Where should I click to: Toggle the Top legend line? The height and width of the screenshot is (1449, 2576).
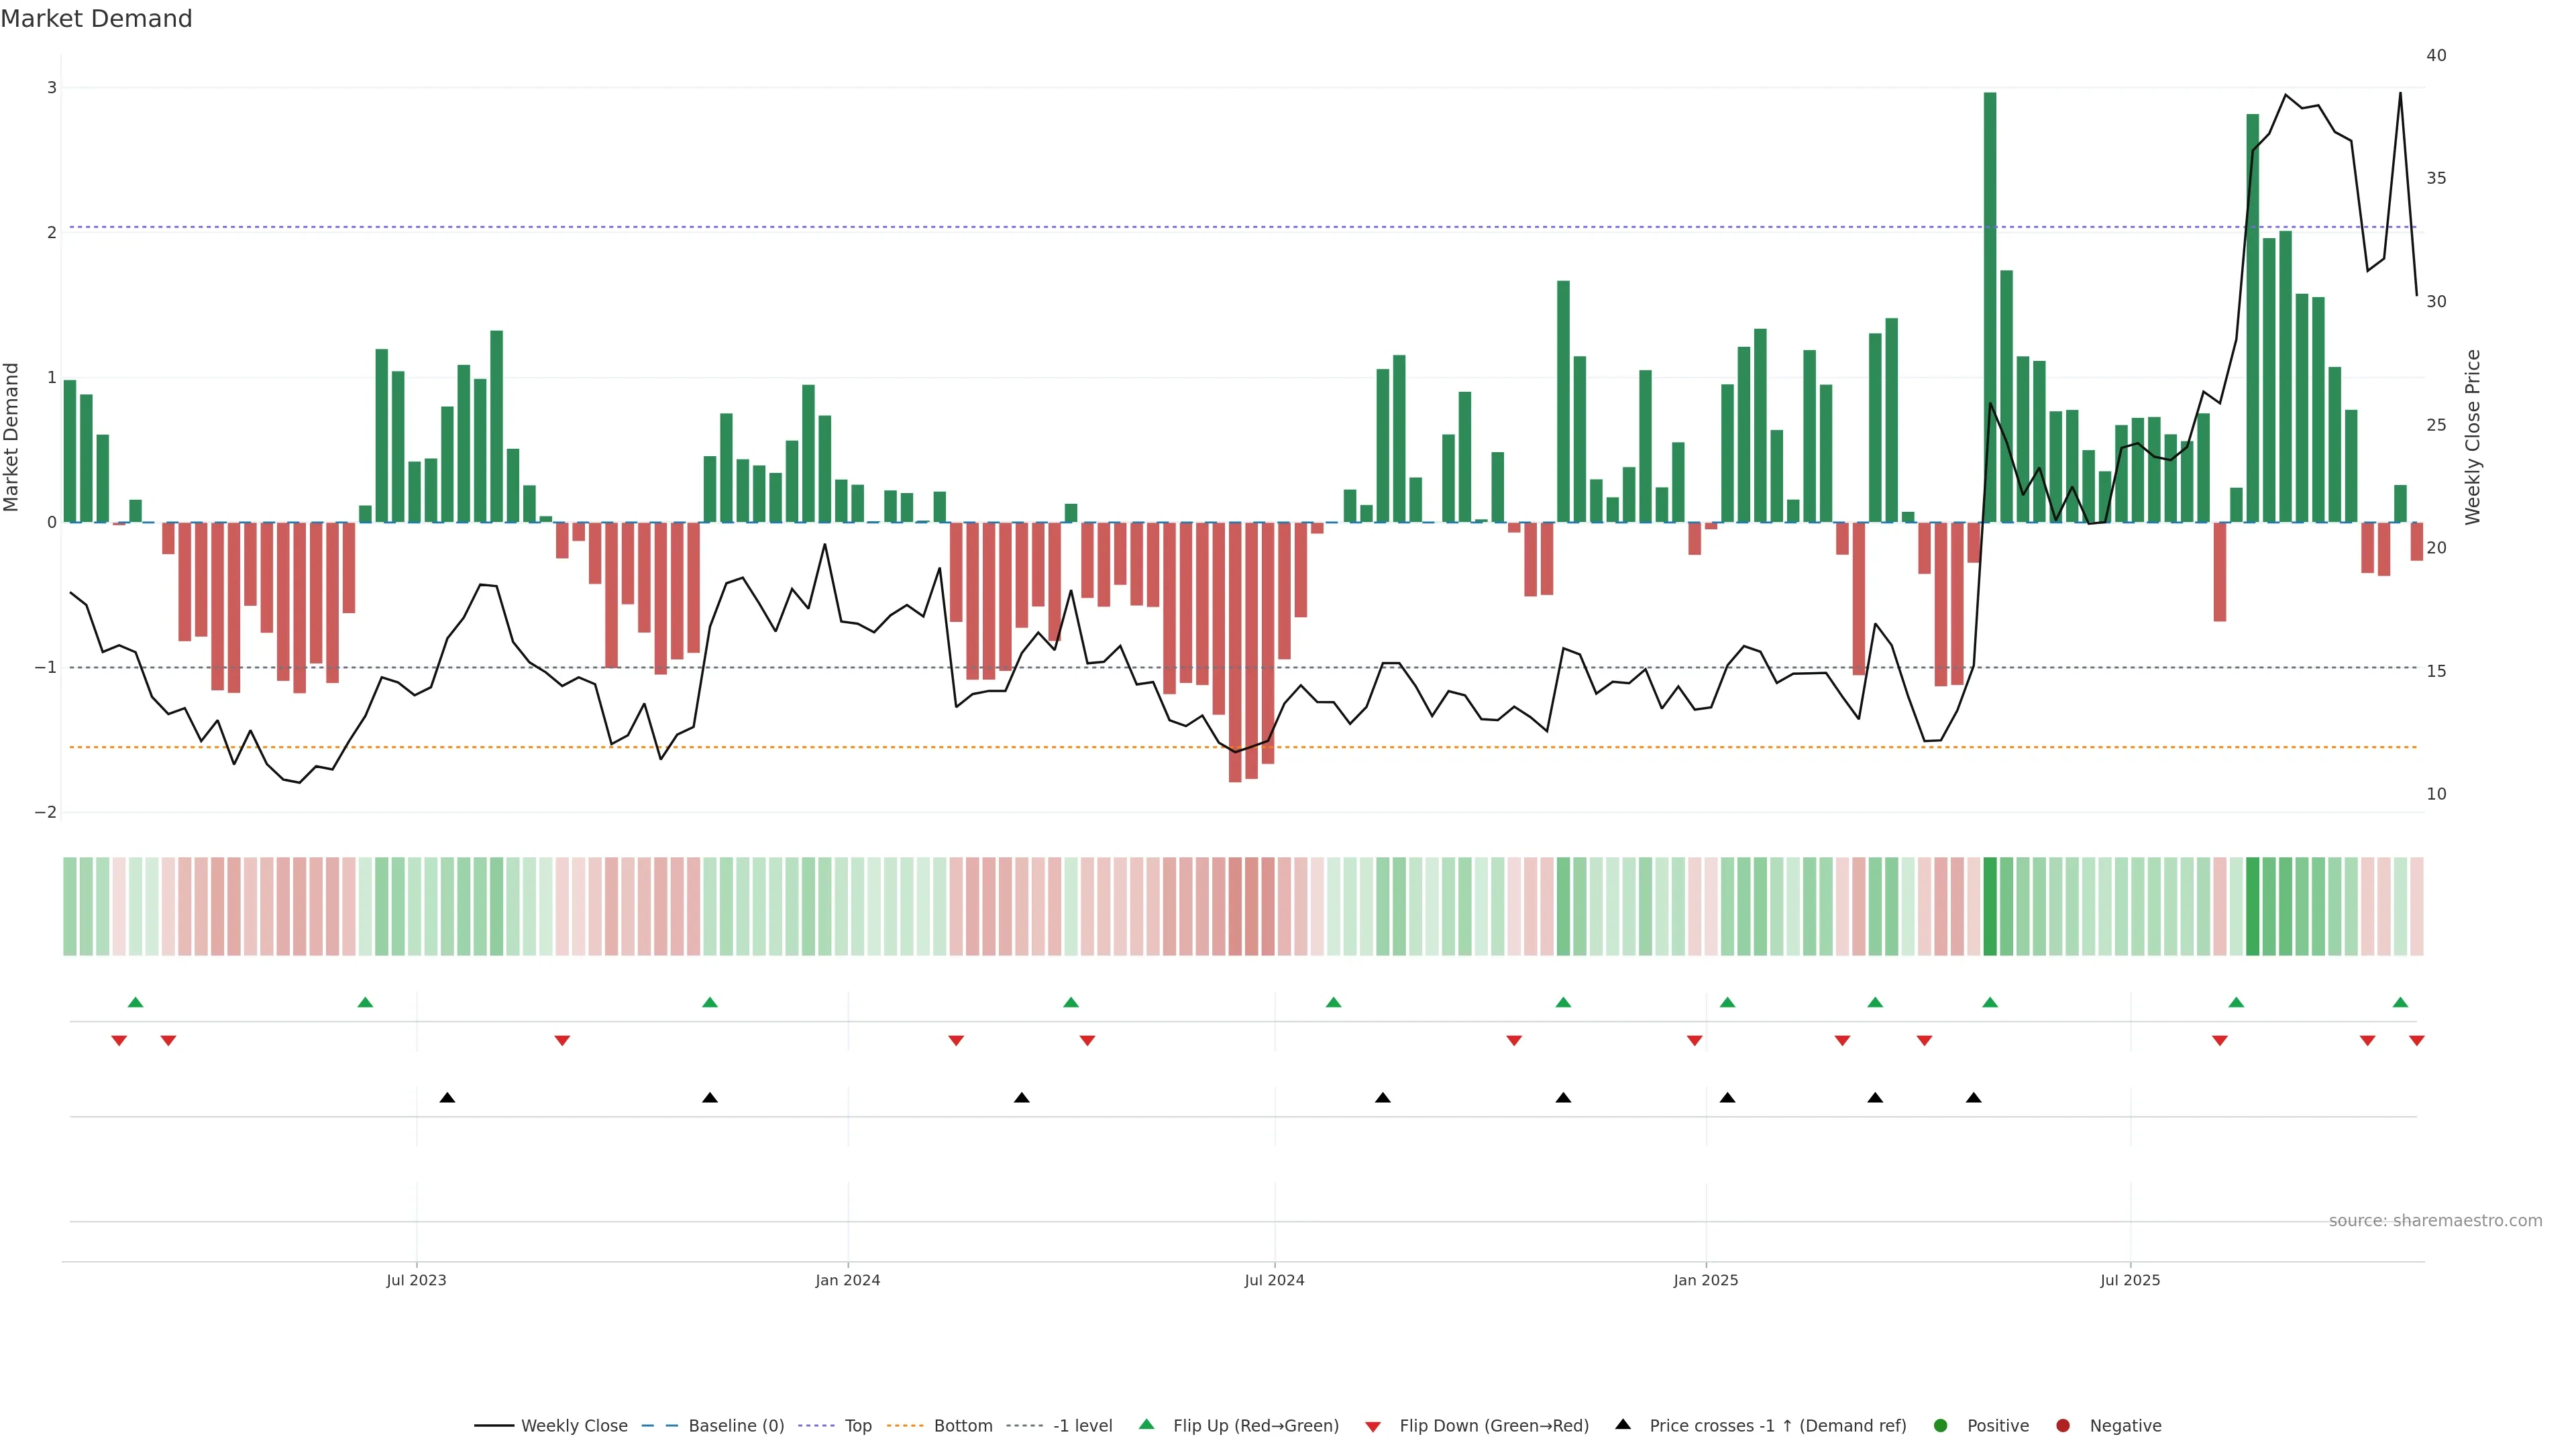tap(857, 1426)
